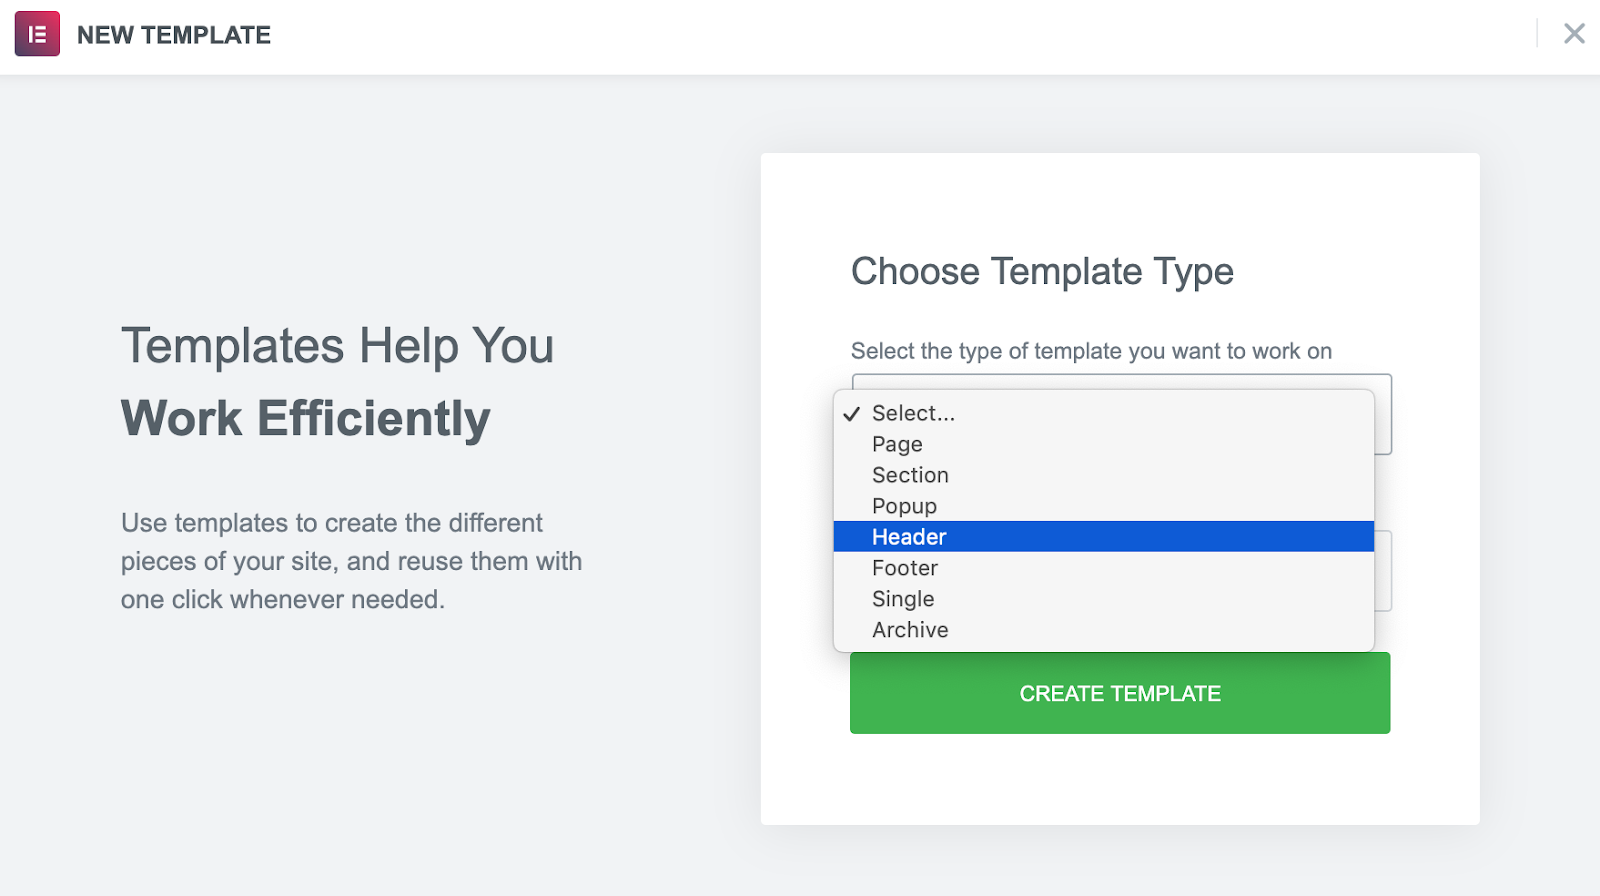Pick Section as the template type
Screen dimensions: 1600x896
[x=910, y=475]
